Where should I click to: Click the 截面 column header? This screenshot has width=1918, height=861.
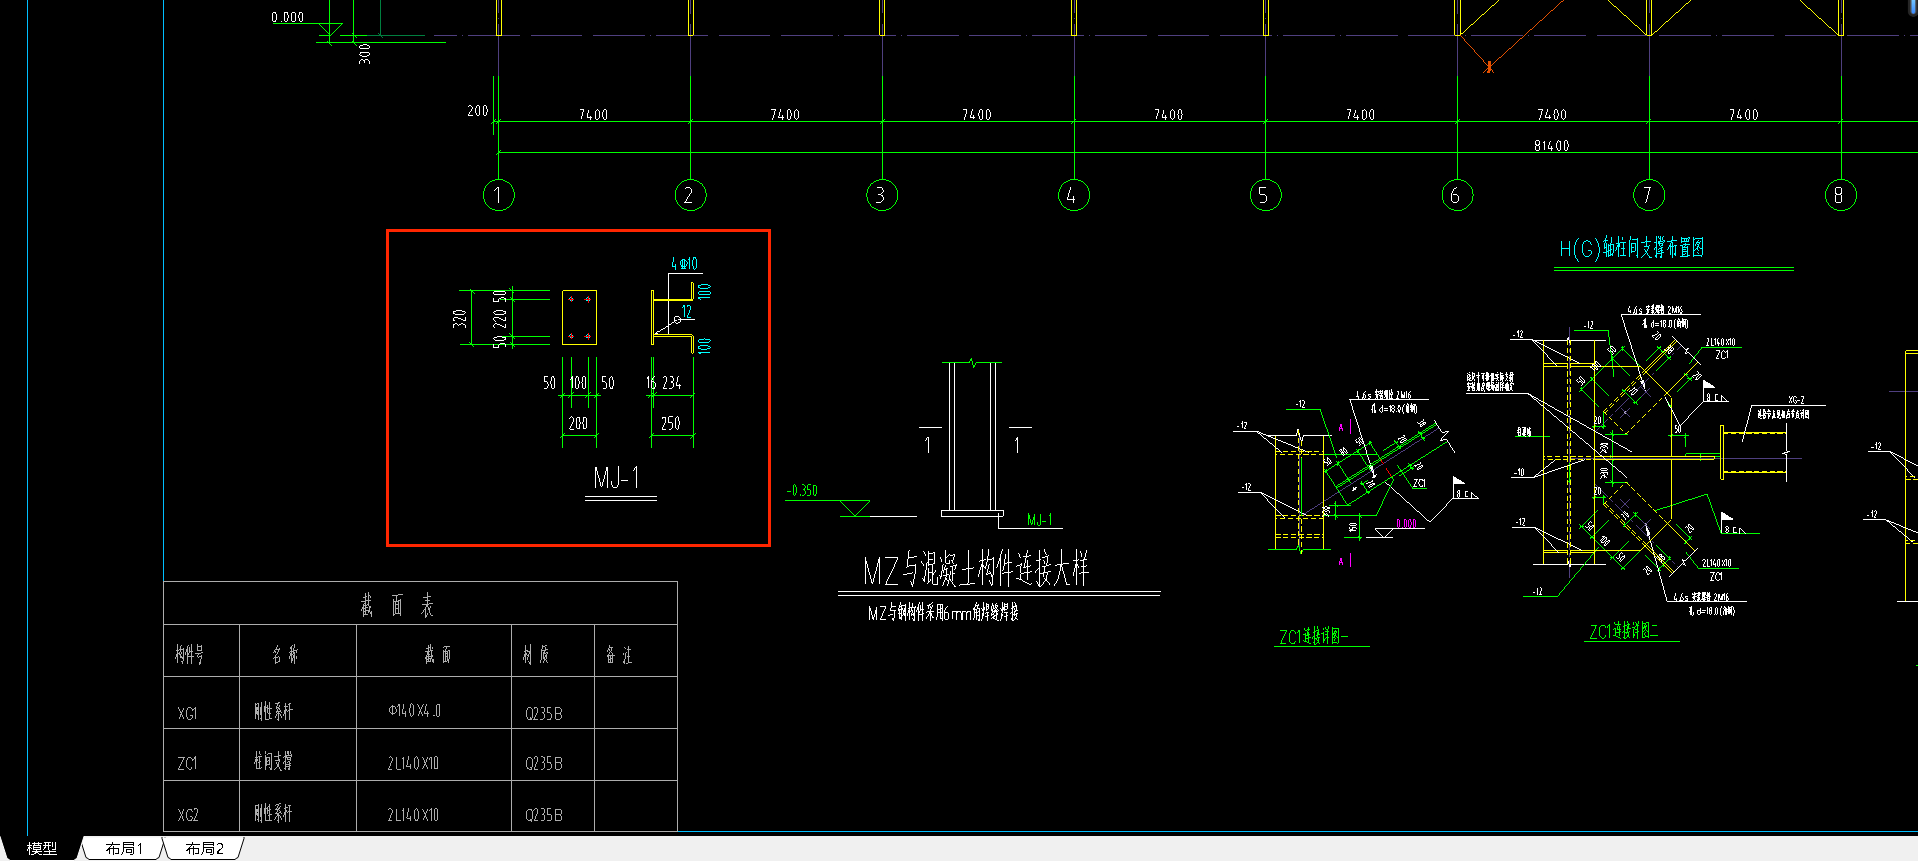pyautogui.click(x=437, y=654)
